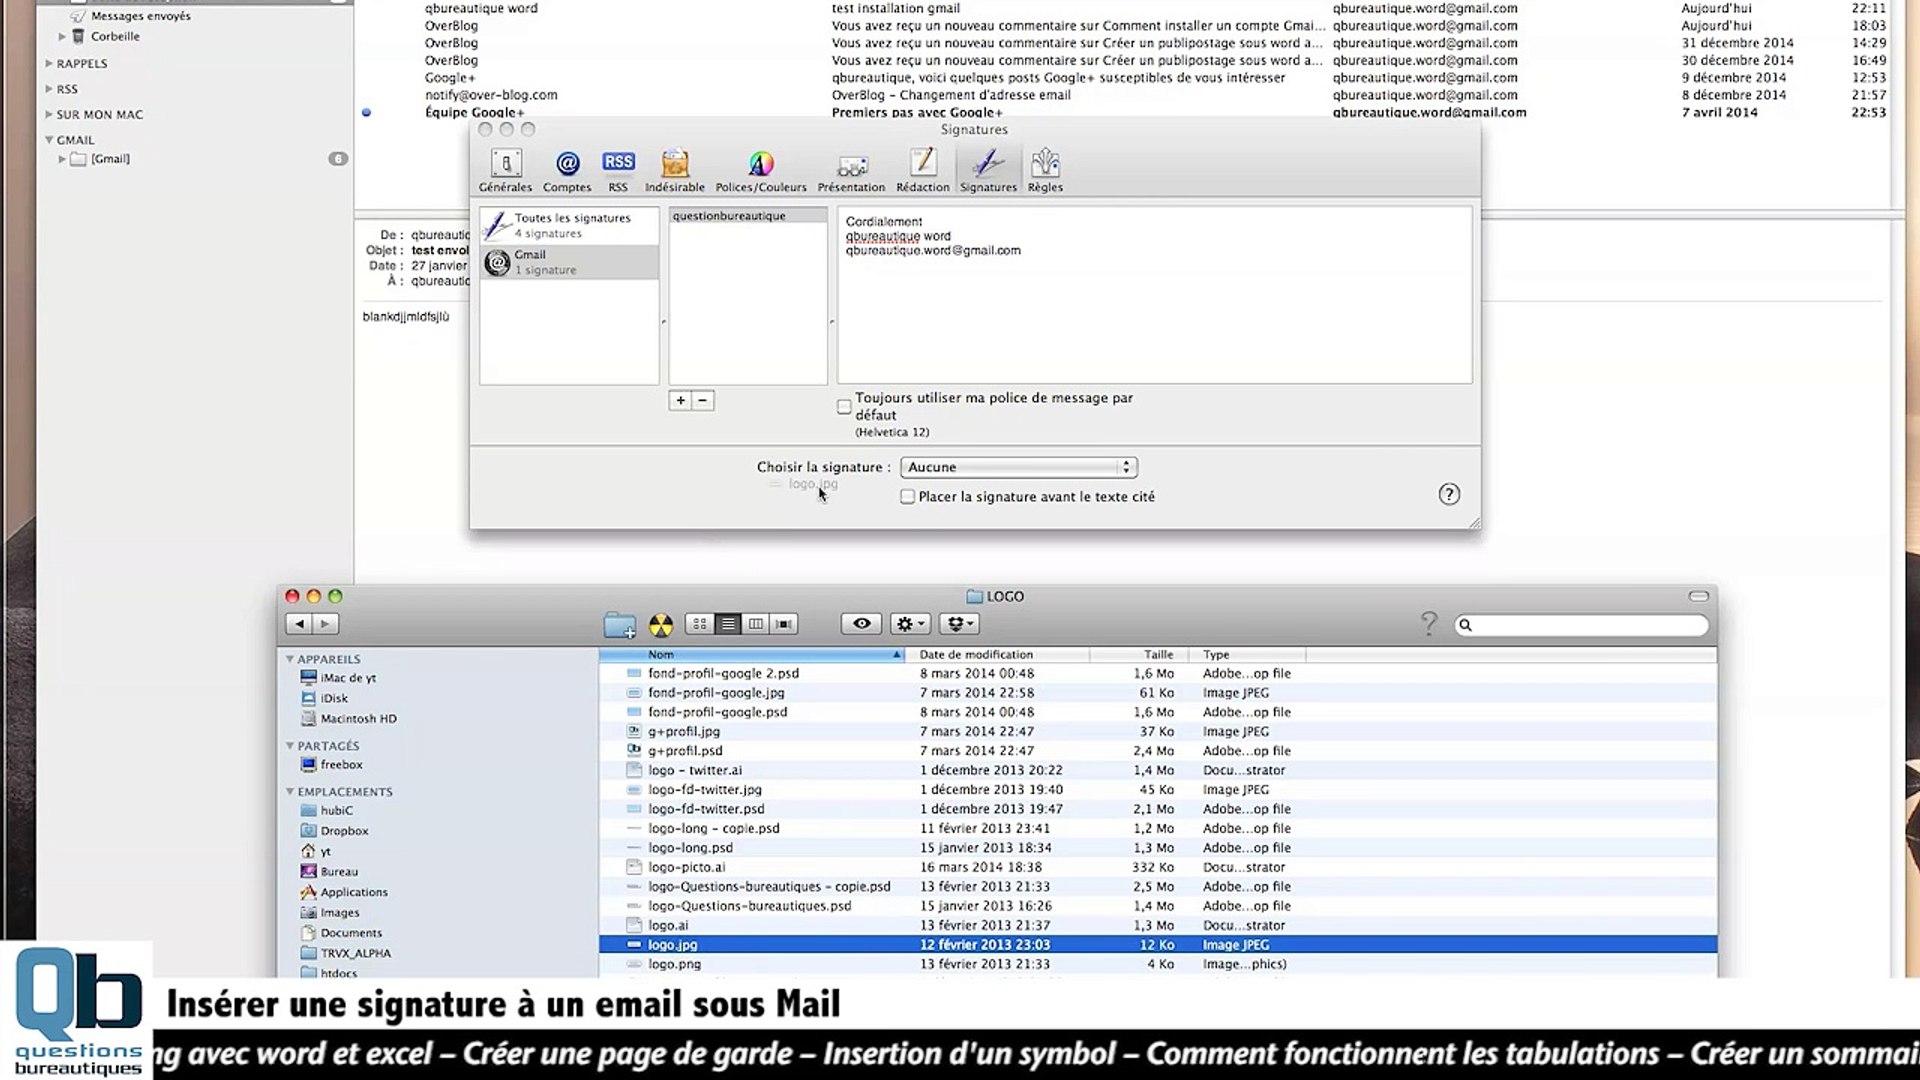Open the Règles preferences pane
The width and height of the screenshot is (1920, 1080).
(x=1045, y=169)
